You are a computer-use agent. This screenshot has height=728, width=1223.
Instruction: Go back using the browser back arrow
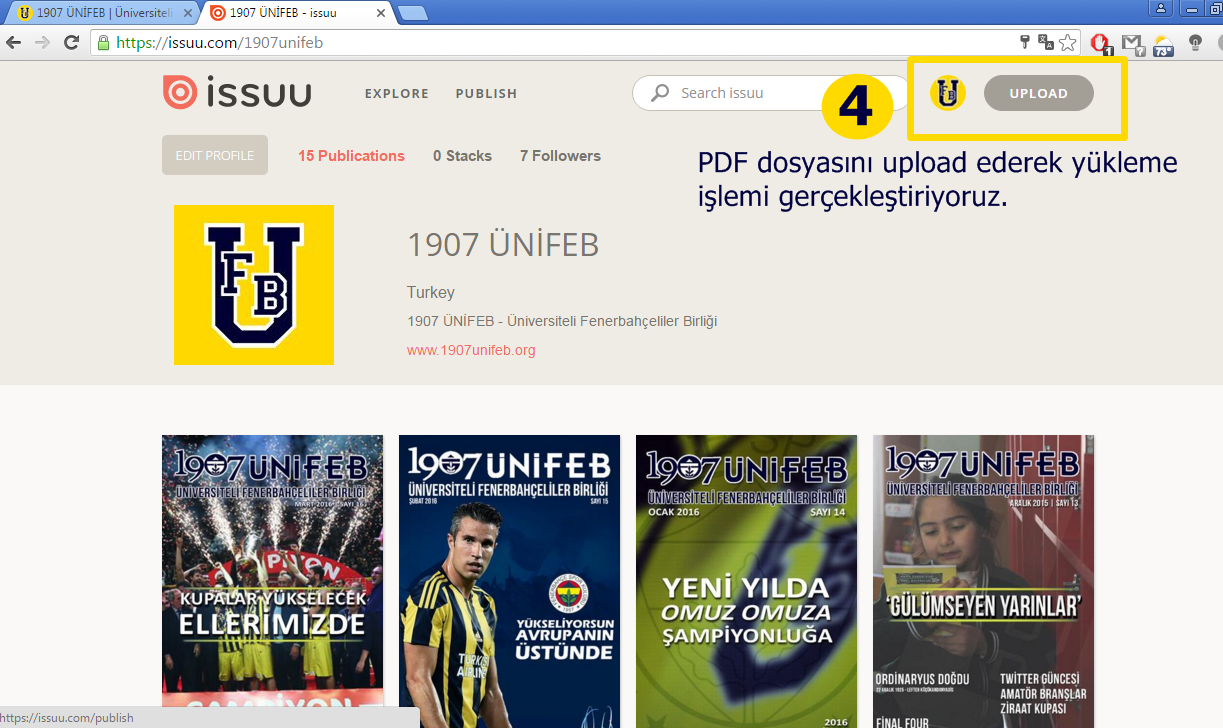14,43
